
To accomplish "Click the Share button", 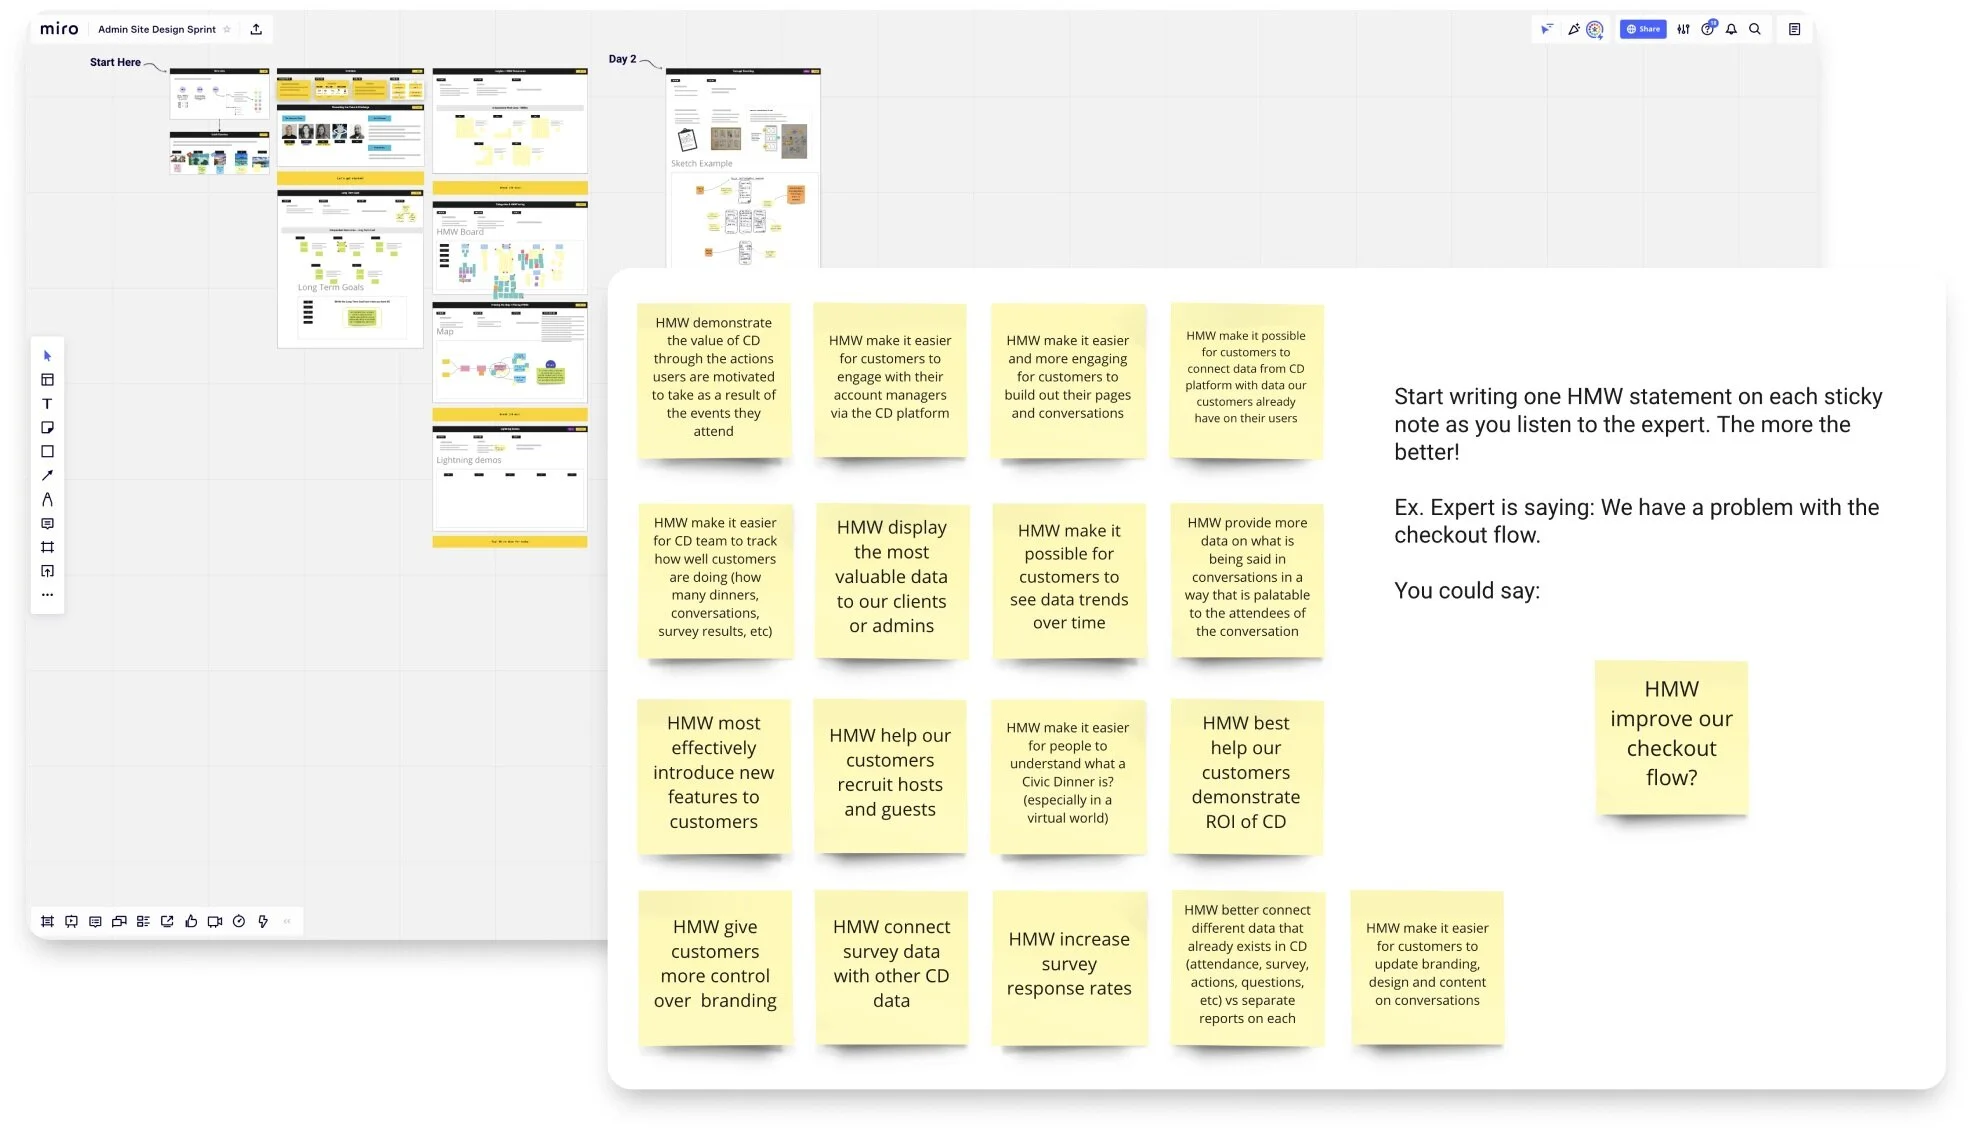I will pos(1643,30).
